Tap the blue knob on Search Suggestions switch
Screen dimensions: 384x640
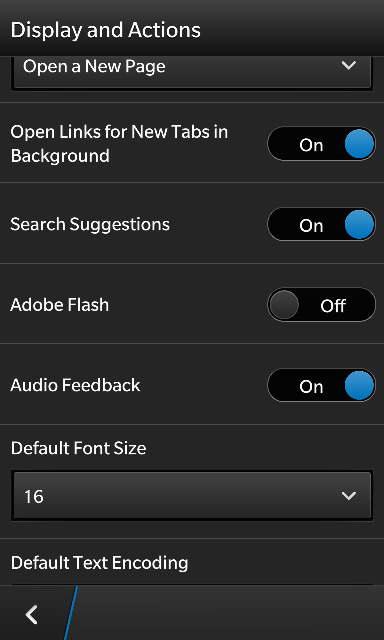pyautogui.click(x=359, y=224)
